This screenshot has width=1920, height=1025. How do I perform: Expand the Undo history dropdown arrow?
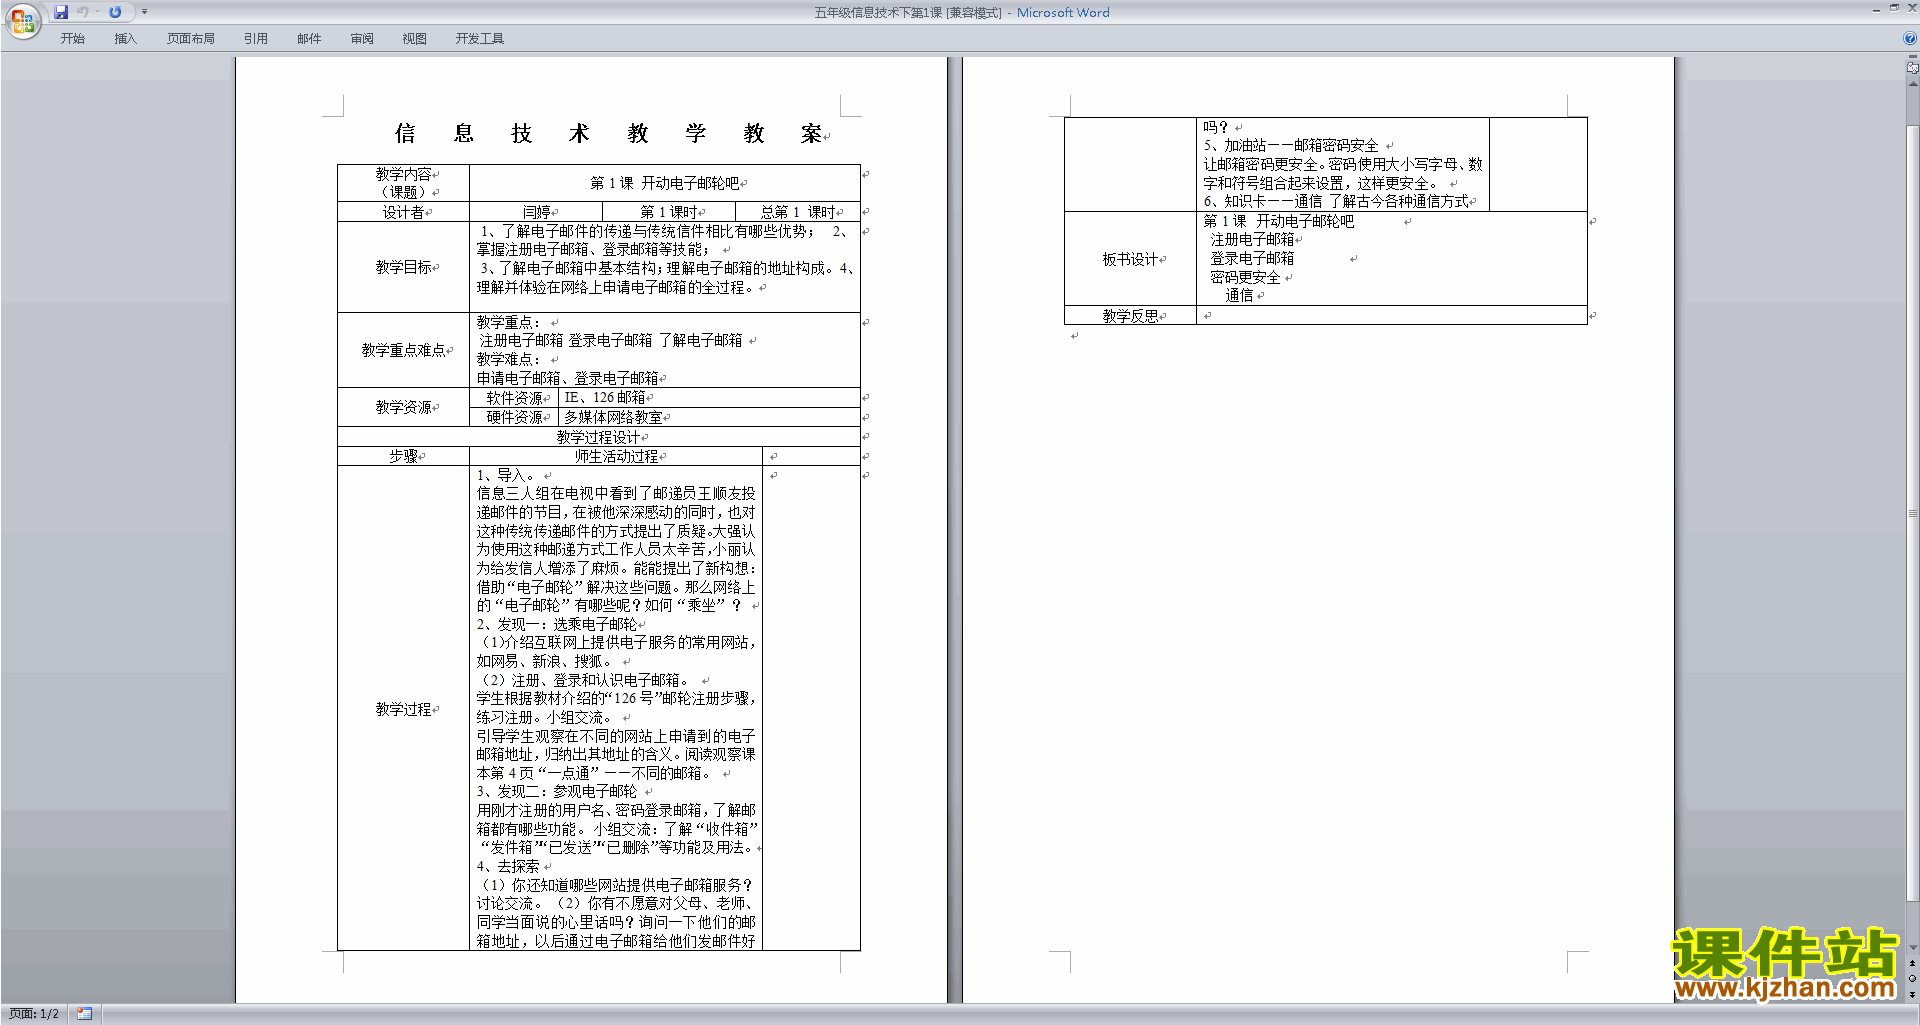[x=98, y=12]
